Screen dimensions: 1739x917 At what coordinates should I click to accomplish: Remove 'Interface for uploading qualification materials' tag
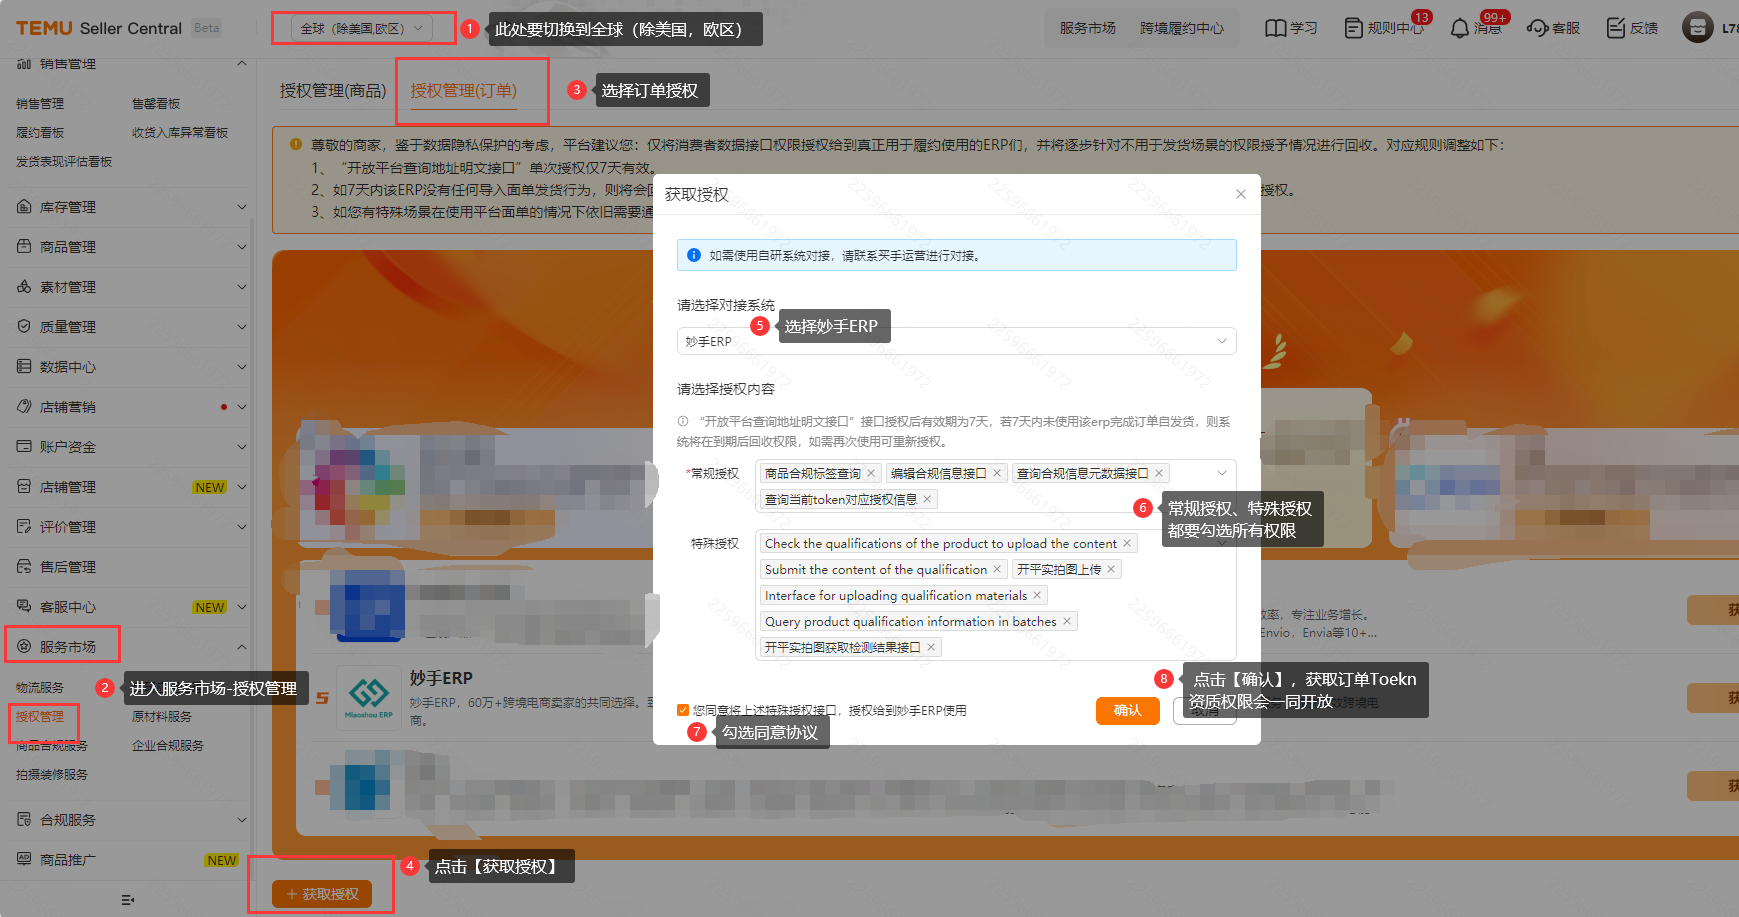pos(1037,596)
